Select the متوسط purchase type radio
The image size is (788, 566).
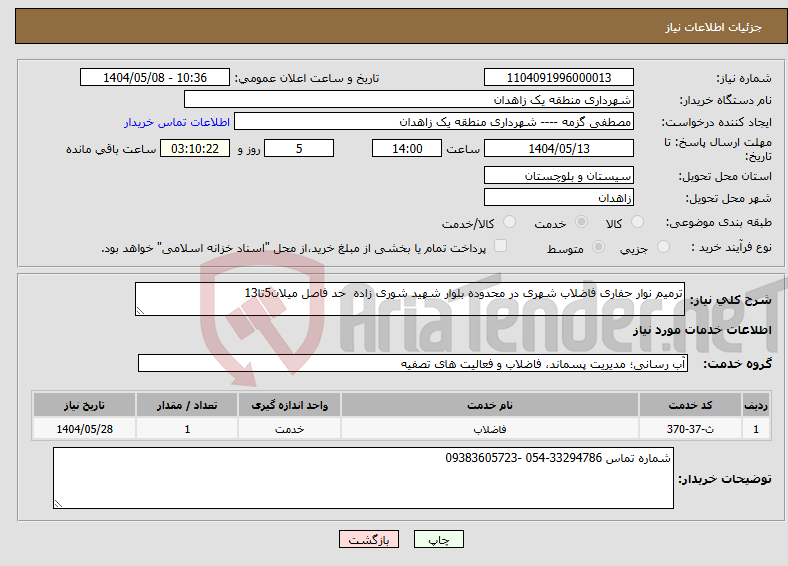click(599, 246)
